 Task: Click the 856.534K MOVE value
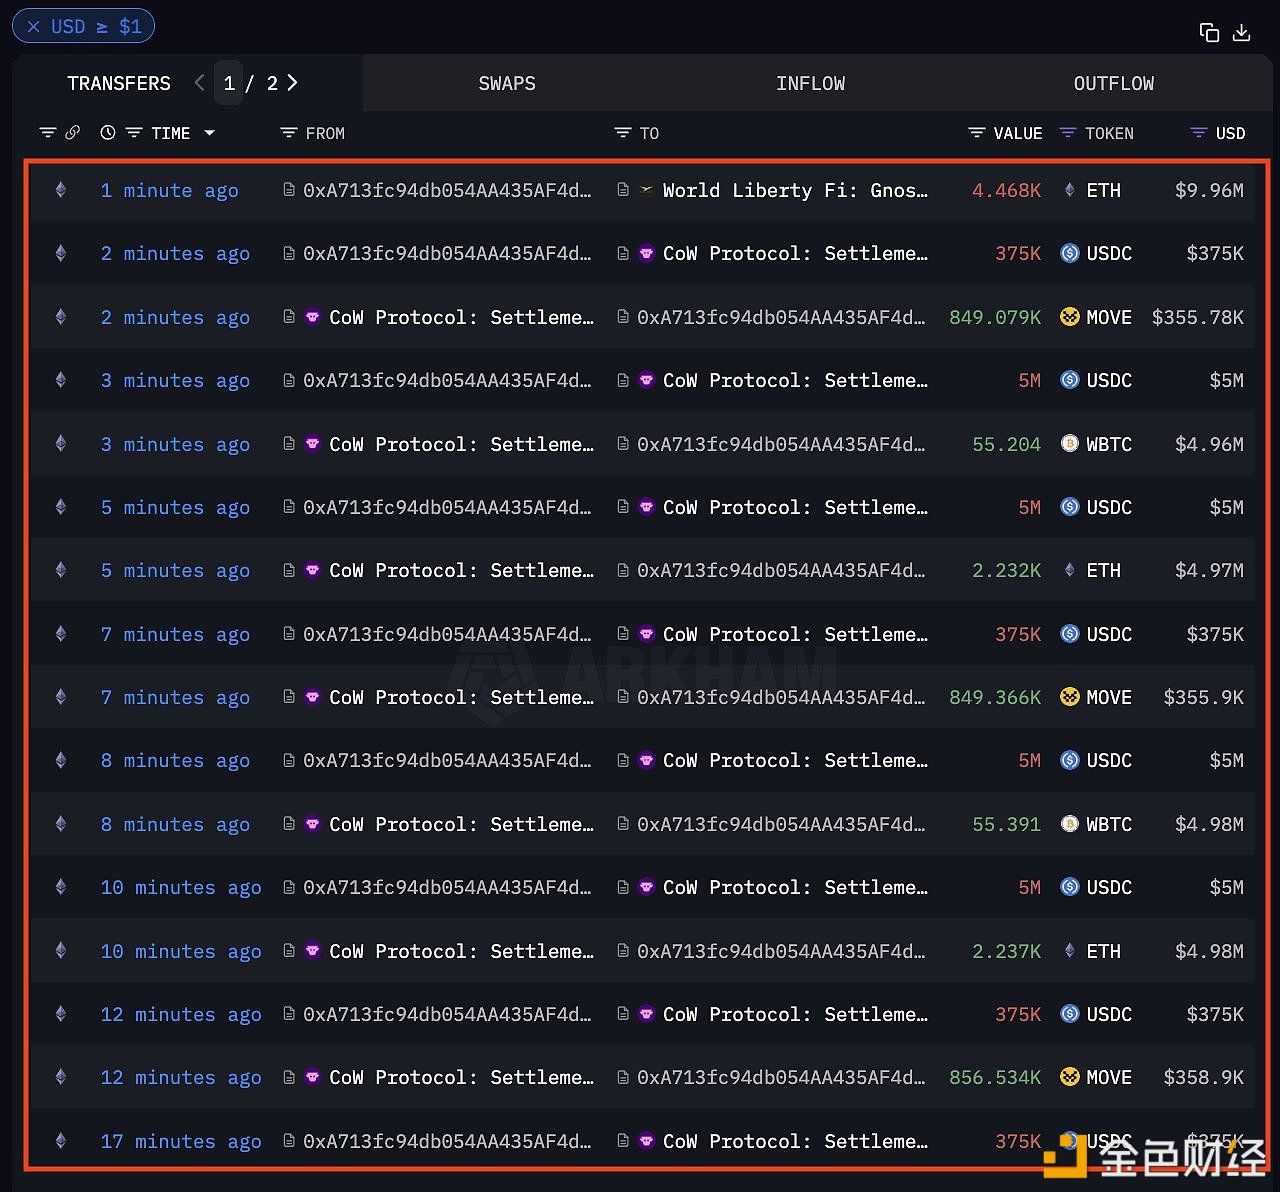pos(995,1077)
